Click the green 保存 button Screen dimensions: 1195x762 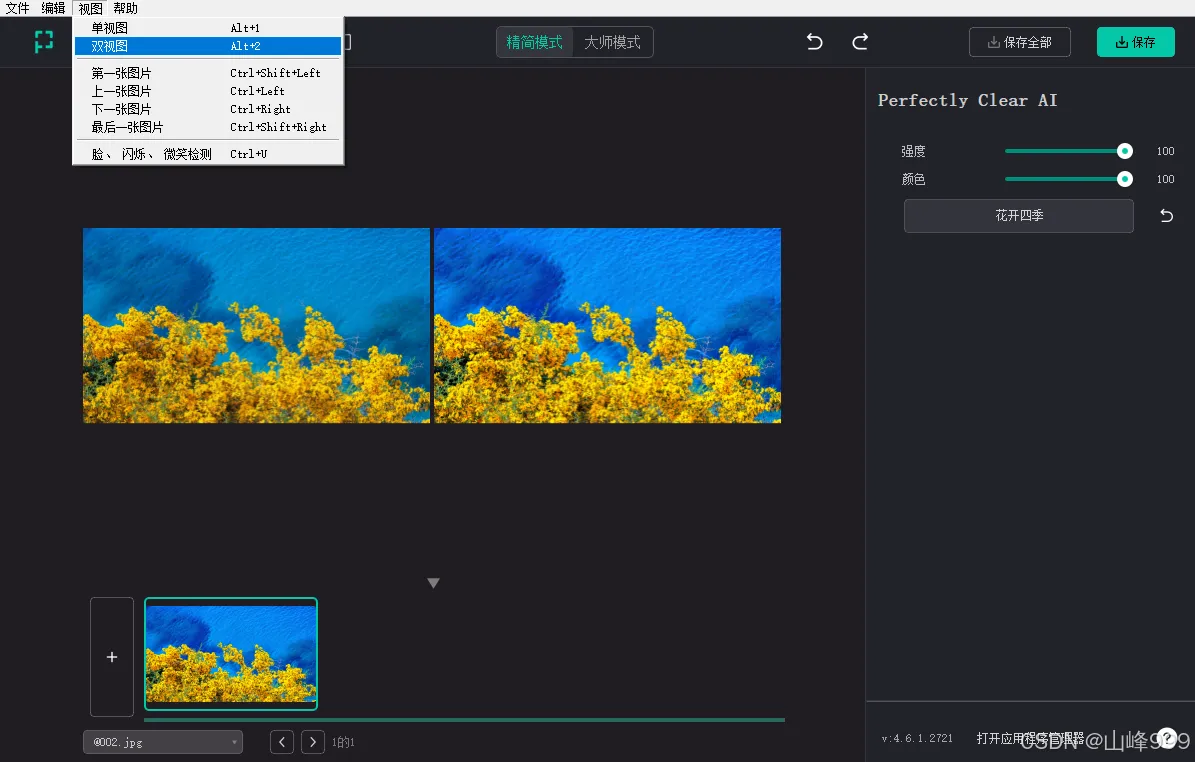[x=1135, y=42]
